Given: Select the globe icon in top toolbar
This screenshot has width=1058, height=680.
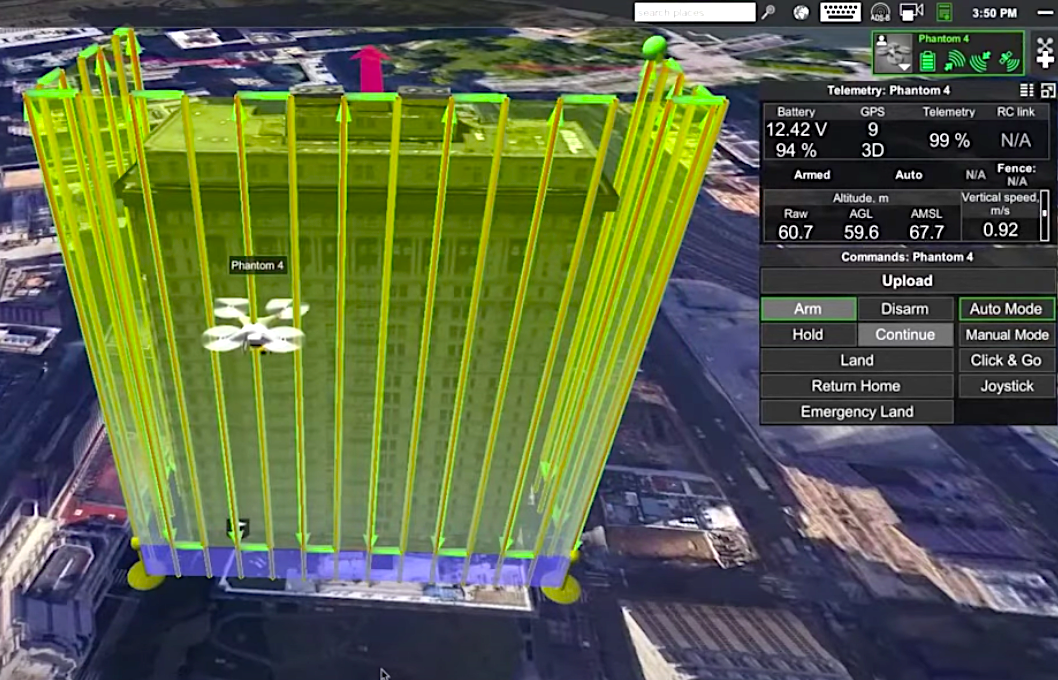Looking at the screenshot, I should click(x=800, y=12).
